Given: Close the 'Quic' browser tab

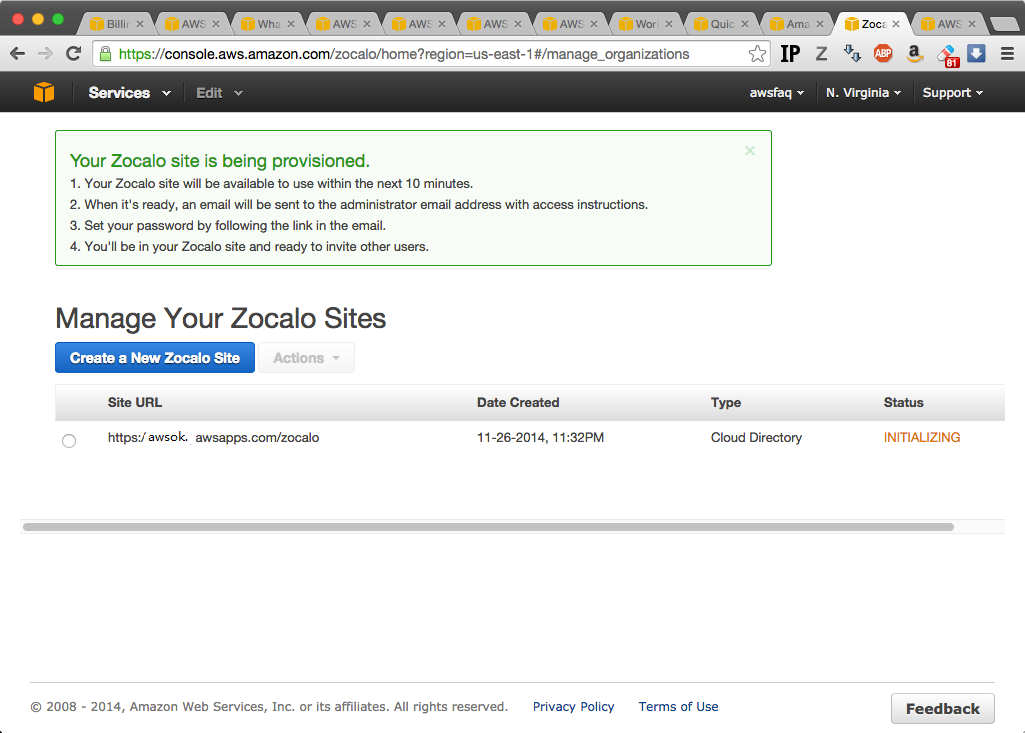Looking at the screenshot, I should [745, 24].
